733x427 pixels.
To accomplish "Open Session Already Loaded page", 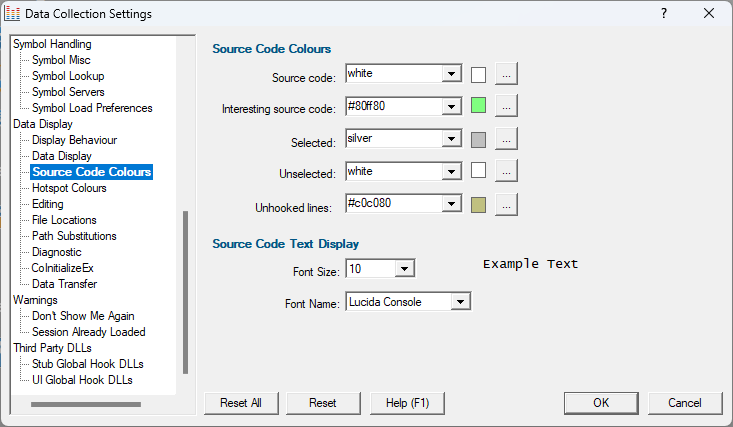I will (89, 332).
